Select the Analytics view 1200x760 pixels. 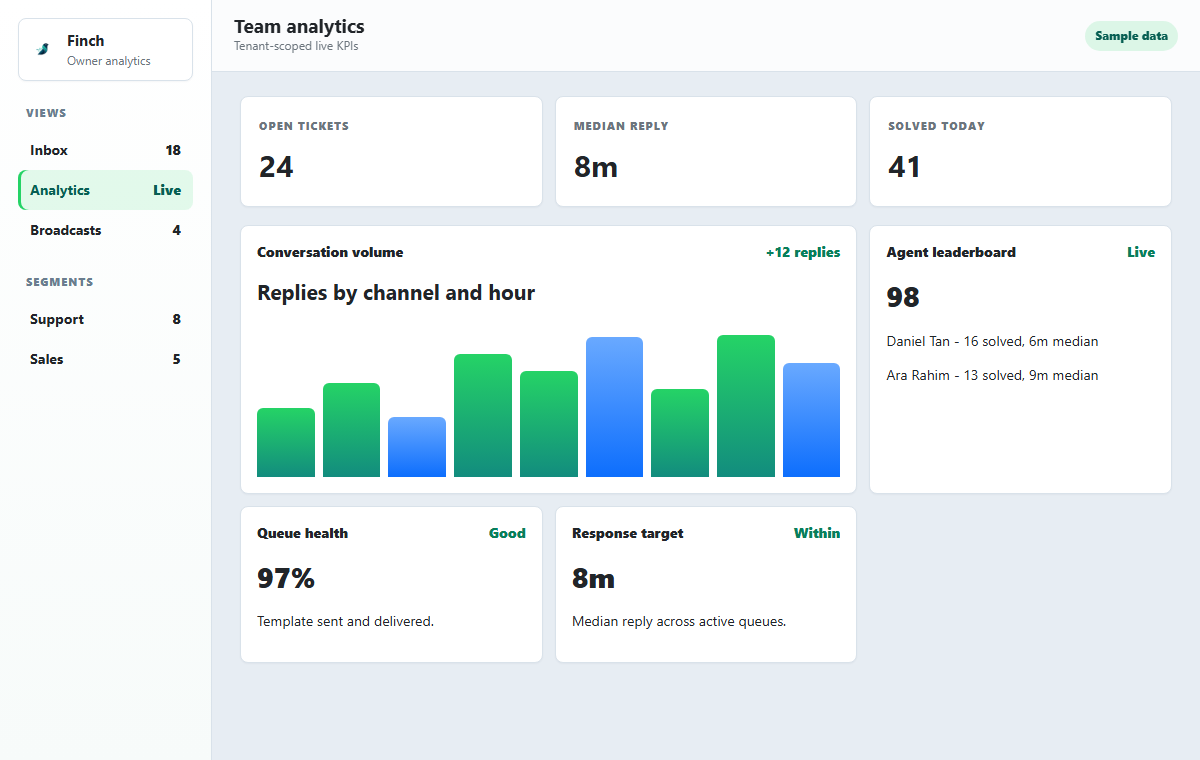point(105,190)
